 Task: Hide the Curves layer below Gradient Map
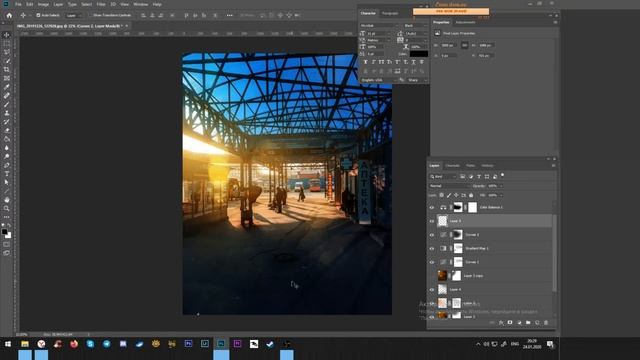pos(432,262)
